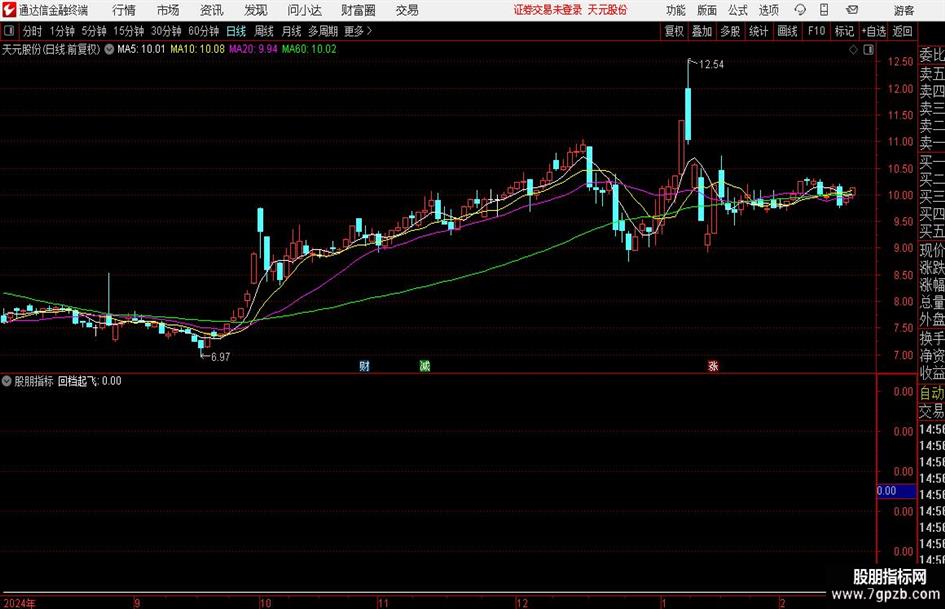Click the 6.97 low price label
Image resolution: width=945 pixels, height=609 pixels.
[221, 357]
